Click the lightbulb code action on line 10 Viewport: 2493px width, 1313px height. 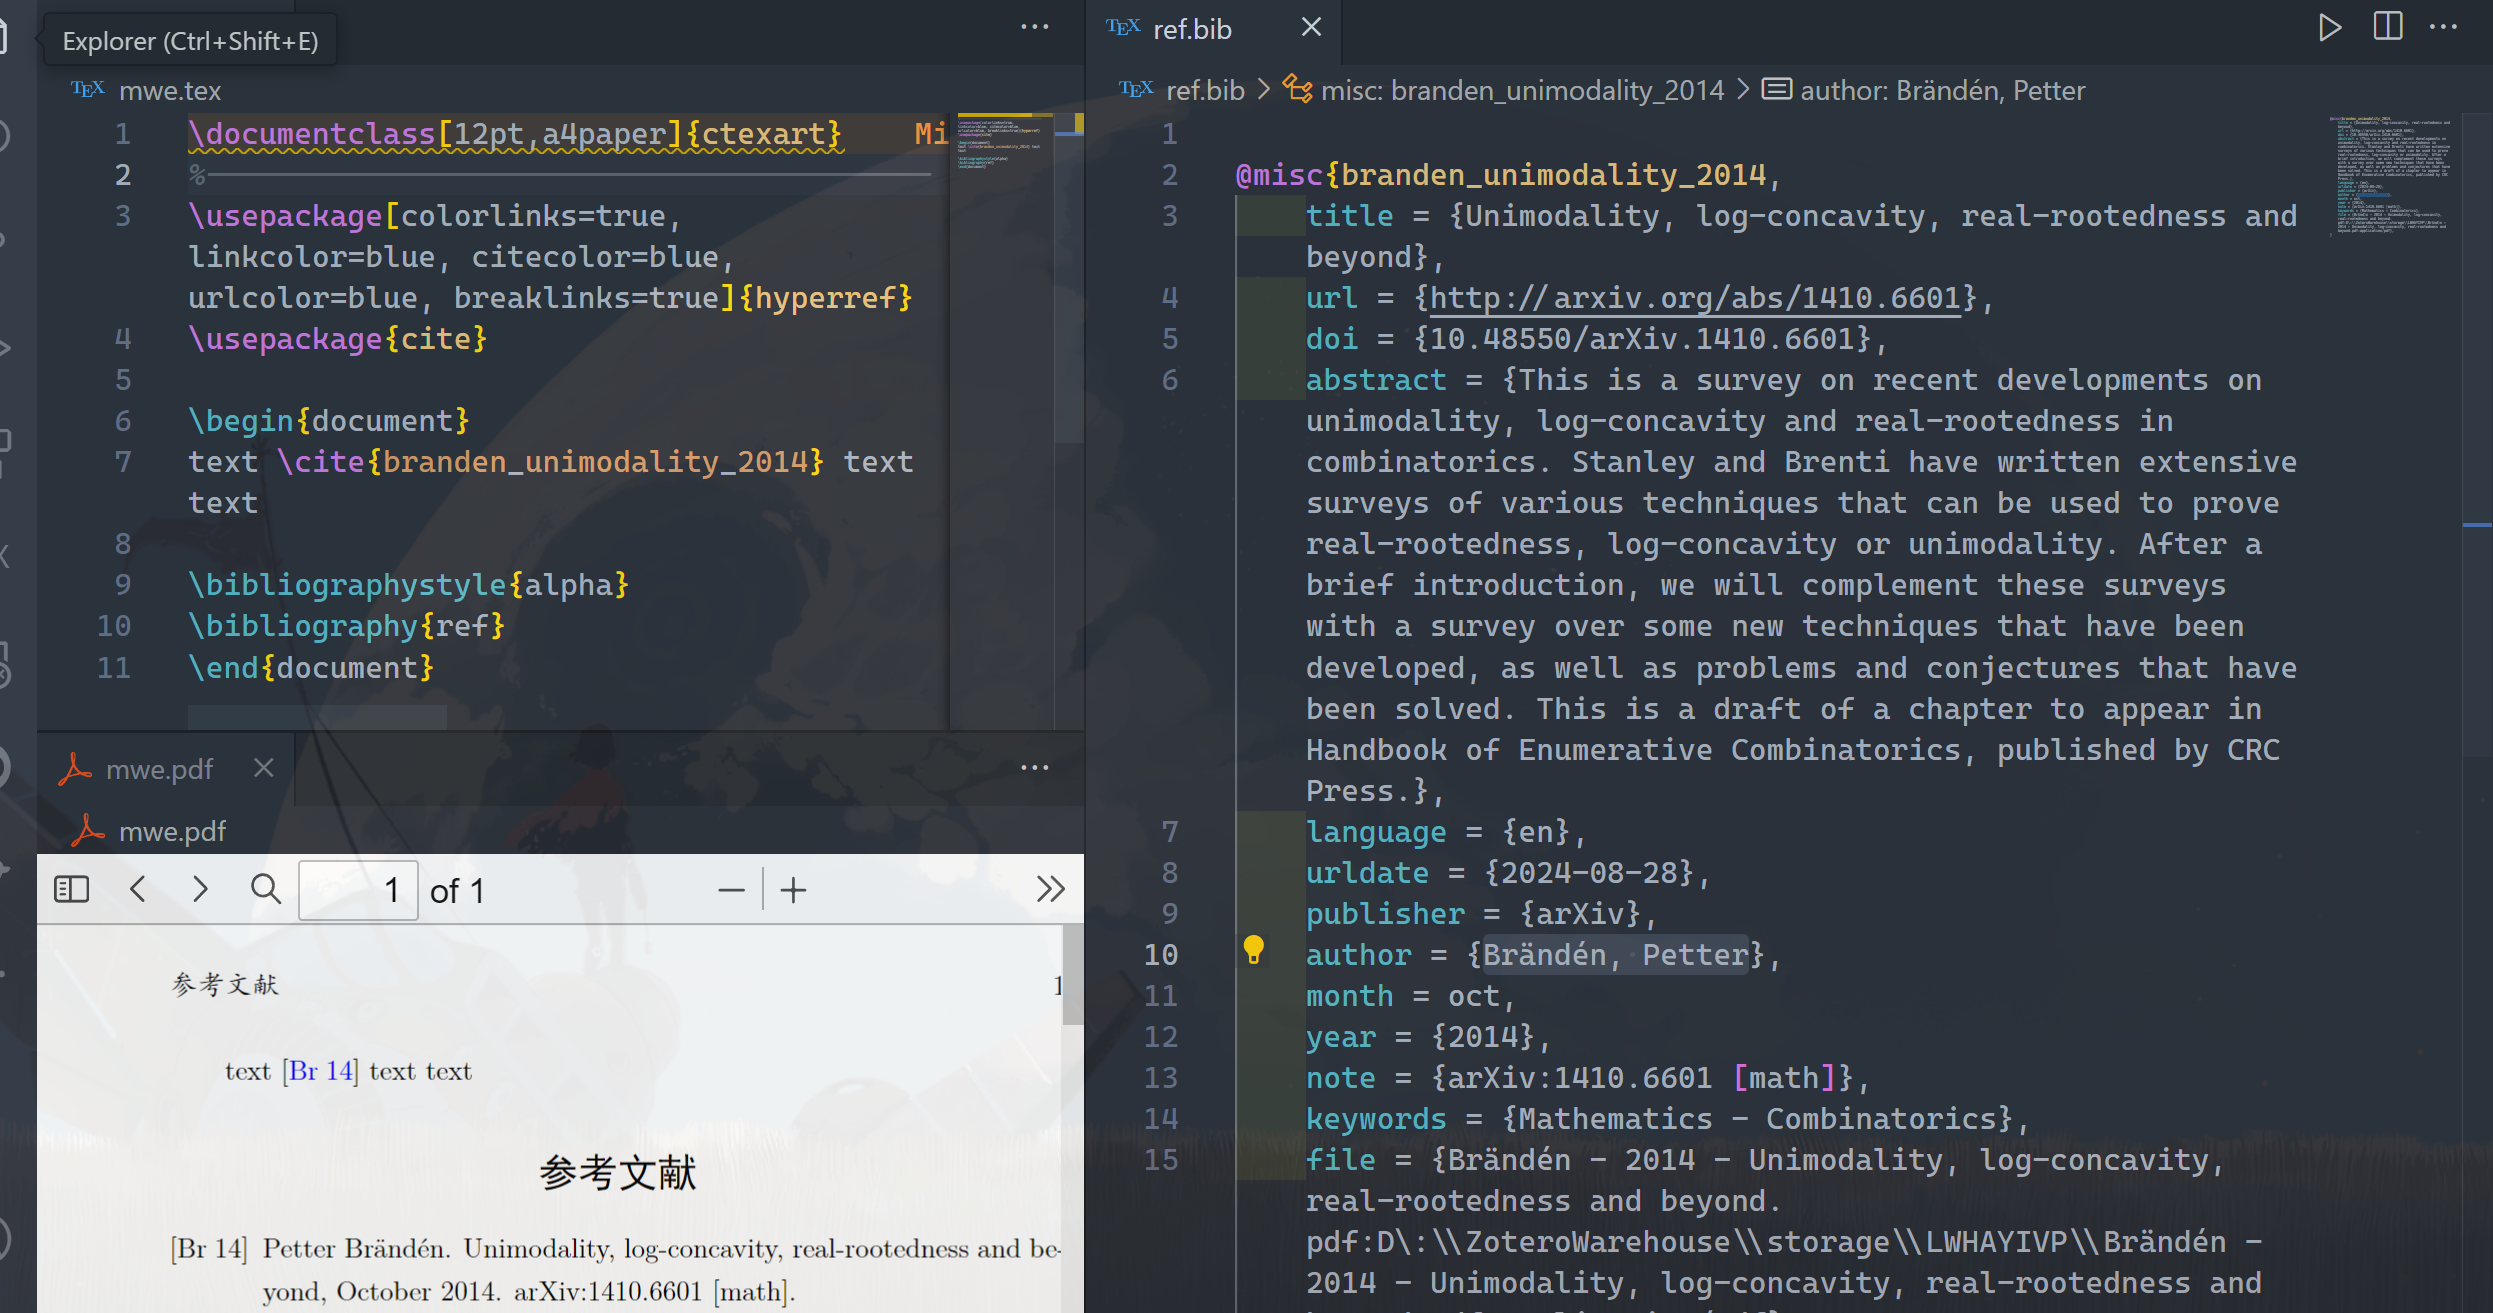pyautogui.click(x=1253, y=950)
